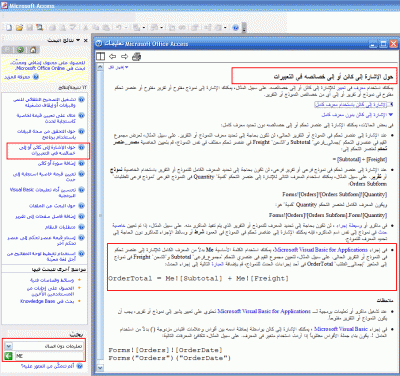This screenshot has height=376, width=400.
Task: Open result حول الإشارة إلى كائن
Action: (x=47, y=150)
